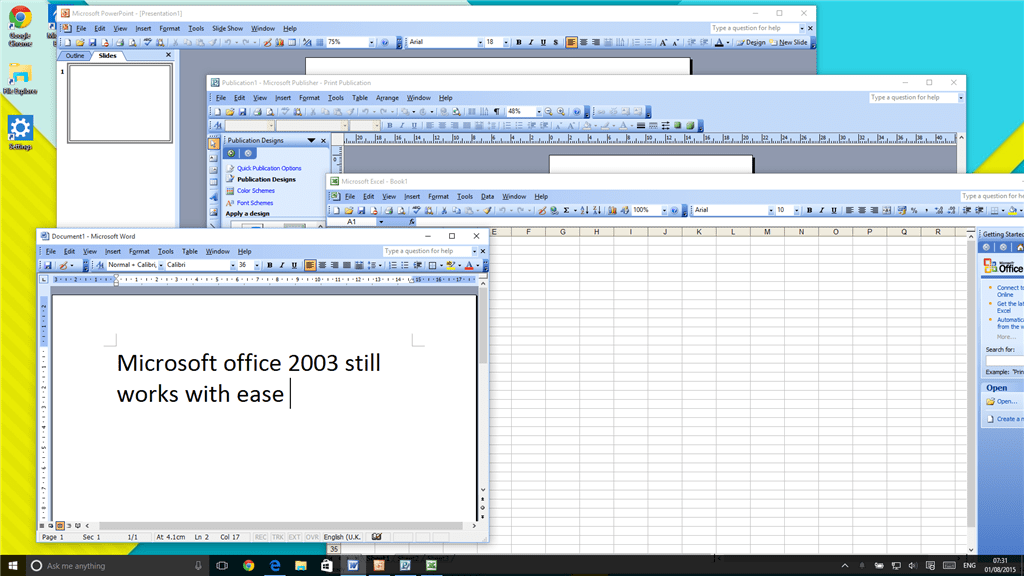This screenshot has width=1024, height=576.
Task: Click the spelling status book icon in Word
Action: point(377,537)
